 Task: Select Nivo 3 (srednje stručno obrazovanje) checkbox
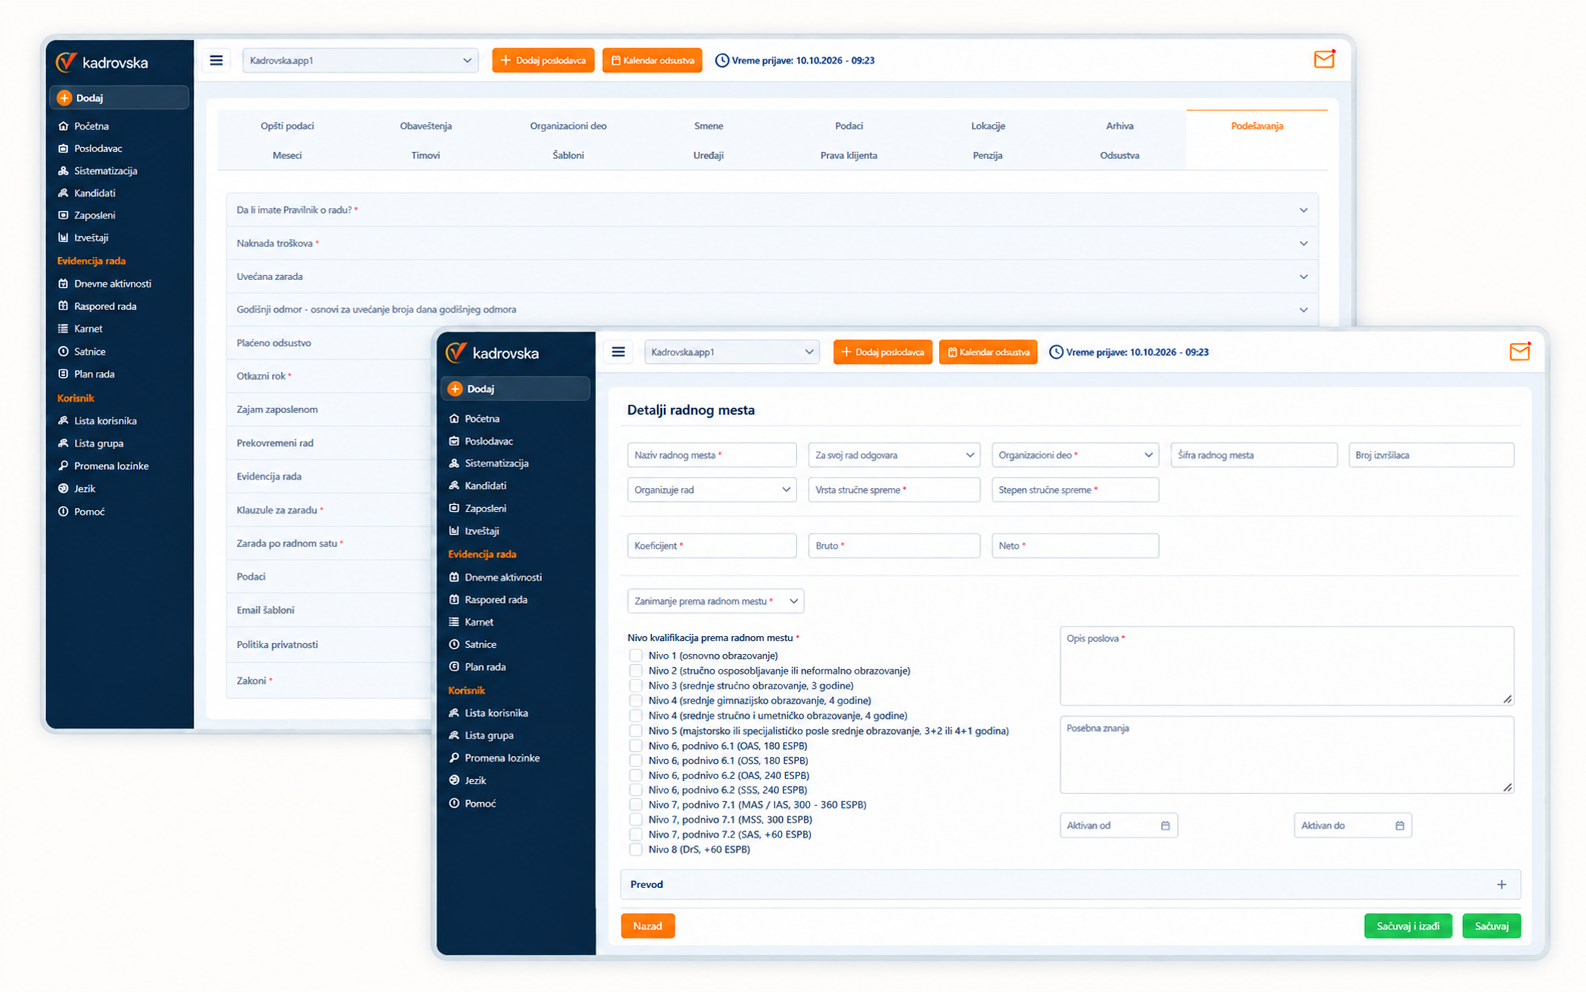coord(636,686)
